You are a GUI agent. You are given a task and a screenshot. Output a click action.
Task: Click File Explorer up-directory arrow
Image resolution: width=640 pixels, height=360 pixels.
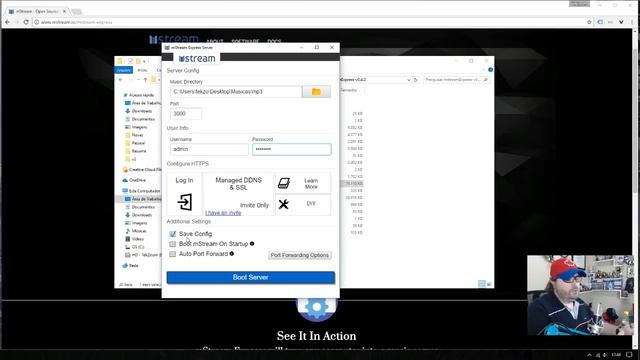(x=145, y=80)
